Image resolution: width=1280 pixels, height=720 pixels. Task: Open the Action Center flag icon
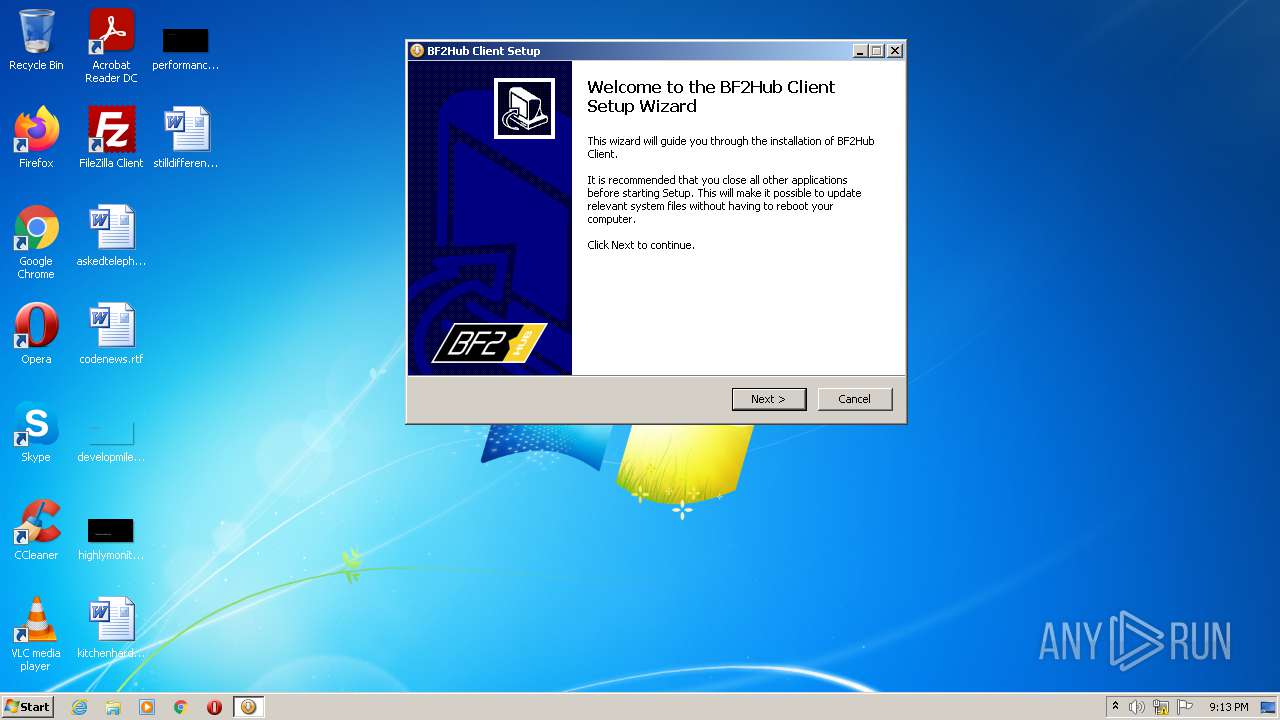pyautogui.click(x=1185, y=707)
